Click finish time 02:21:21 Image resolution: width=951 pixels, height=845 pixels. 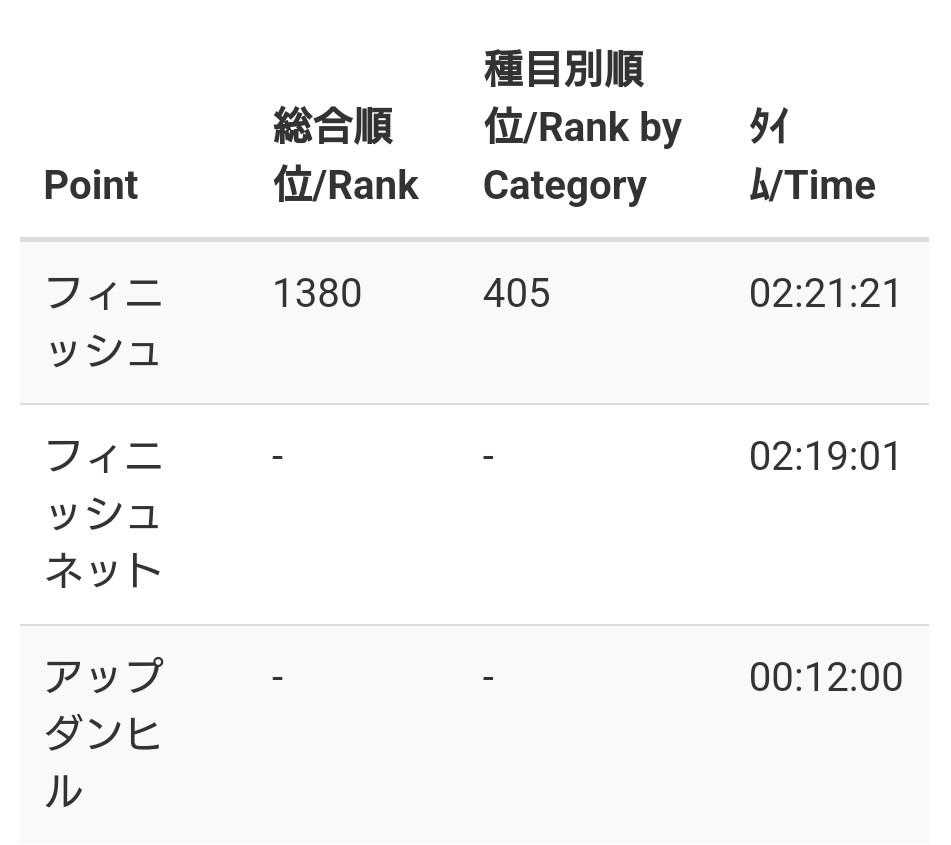[x=825, y=294]
